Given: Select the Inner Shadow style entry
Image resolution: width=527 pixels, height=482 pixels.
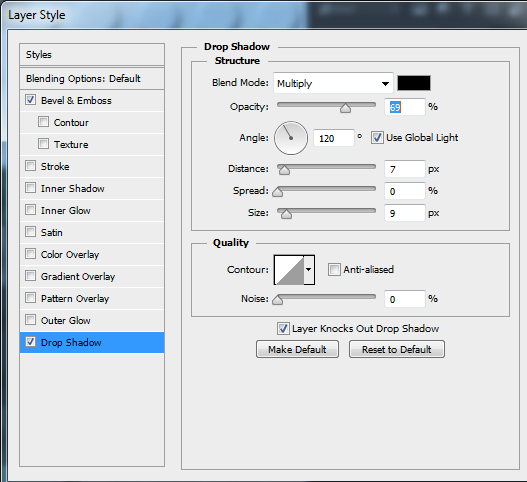Looking at the screenshot, I should pos(92,189).
